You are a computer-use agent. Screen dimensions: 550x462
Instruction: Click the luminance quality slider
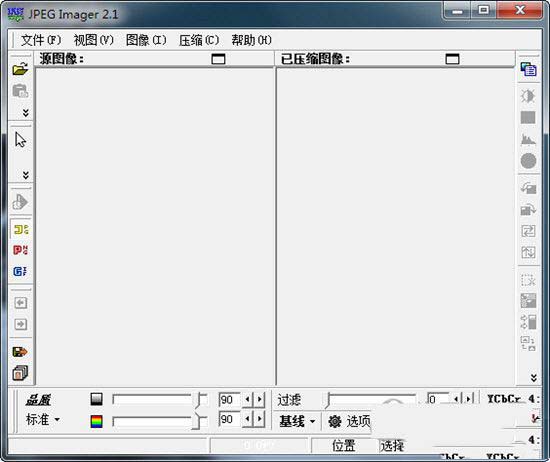(160, 400)
